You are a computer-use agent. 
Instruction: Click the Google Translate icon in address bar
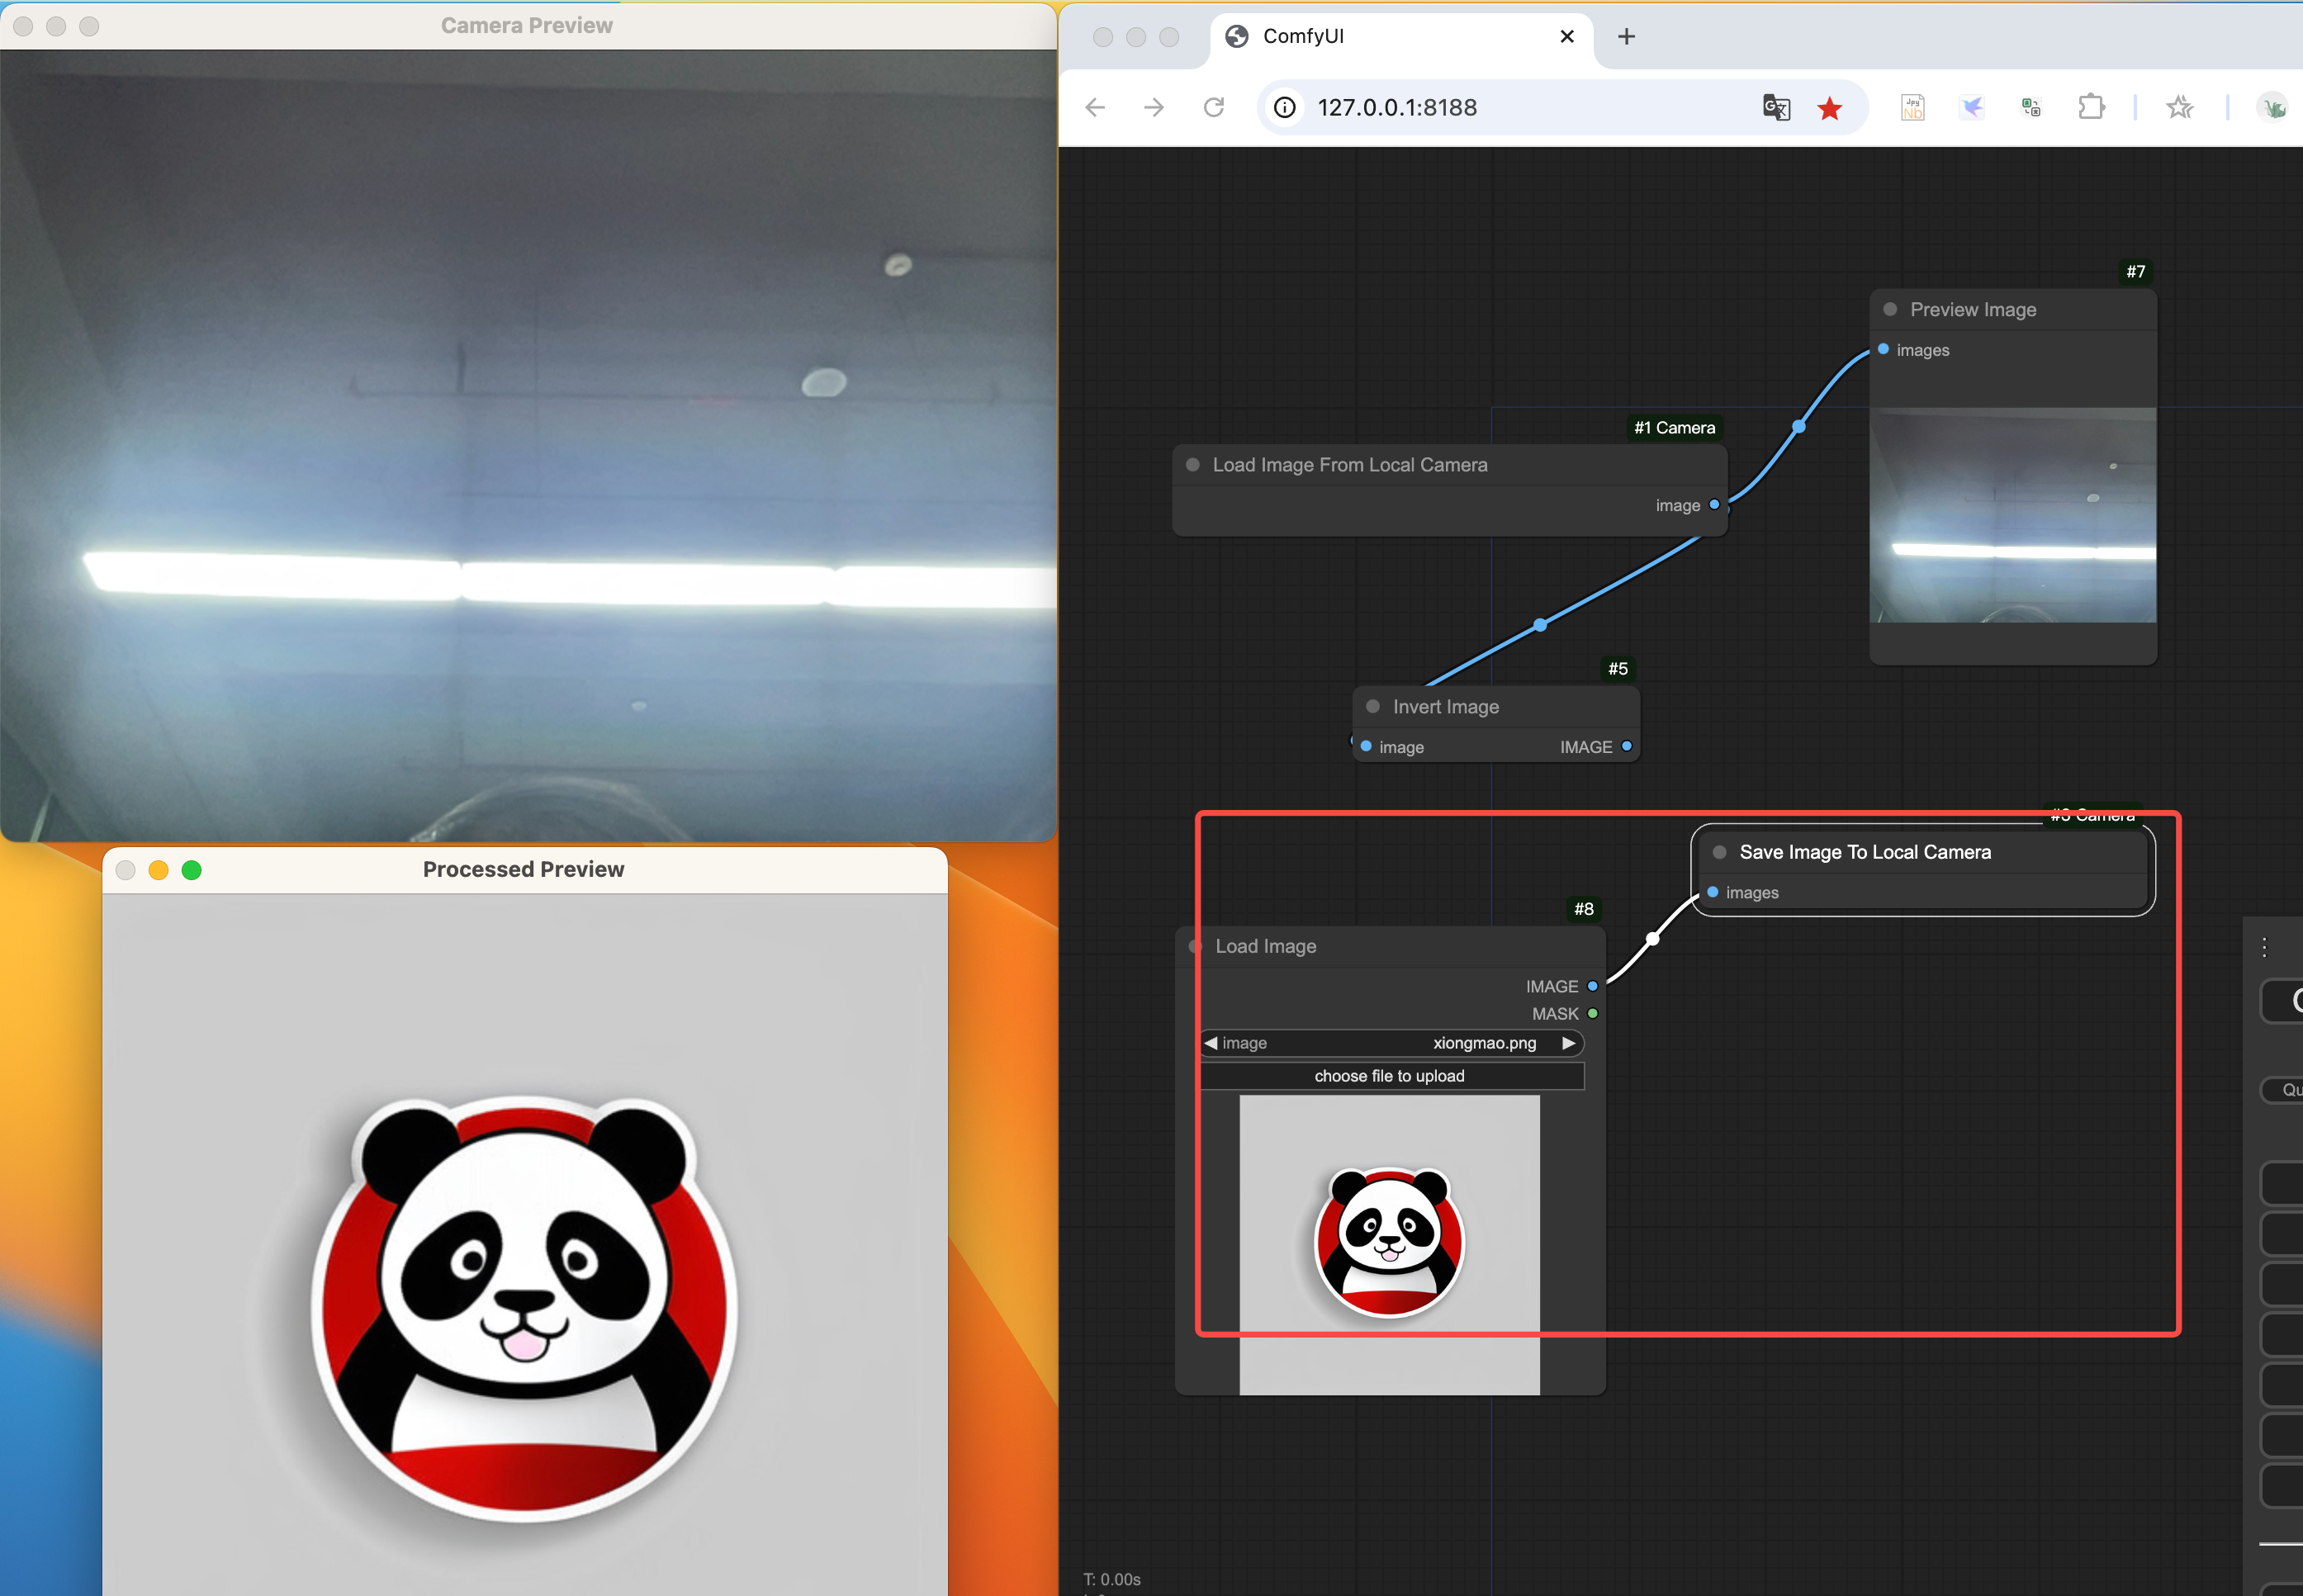click(x=1775, y=107)
